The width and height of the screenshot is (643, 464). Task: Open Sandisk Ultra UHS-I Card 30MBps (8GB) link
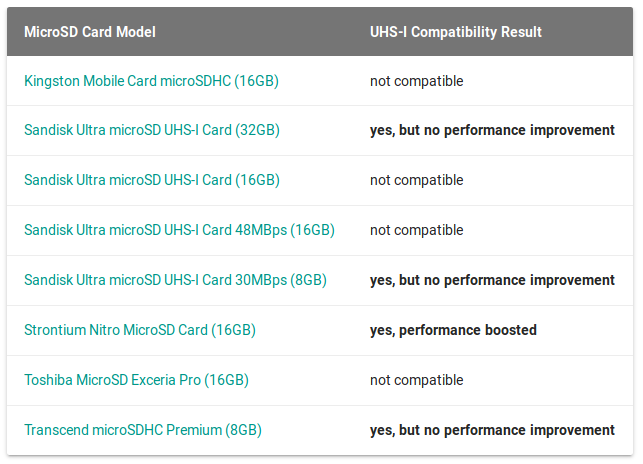pyautogui.click(x=176, y=280)
